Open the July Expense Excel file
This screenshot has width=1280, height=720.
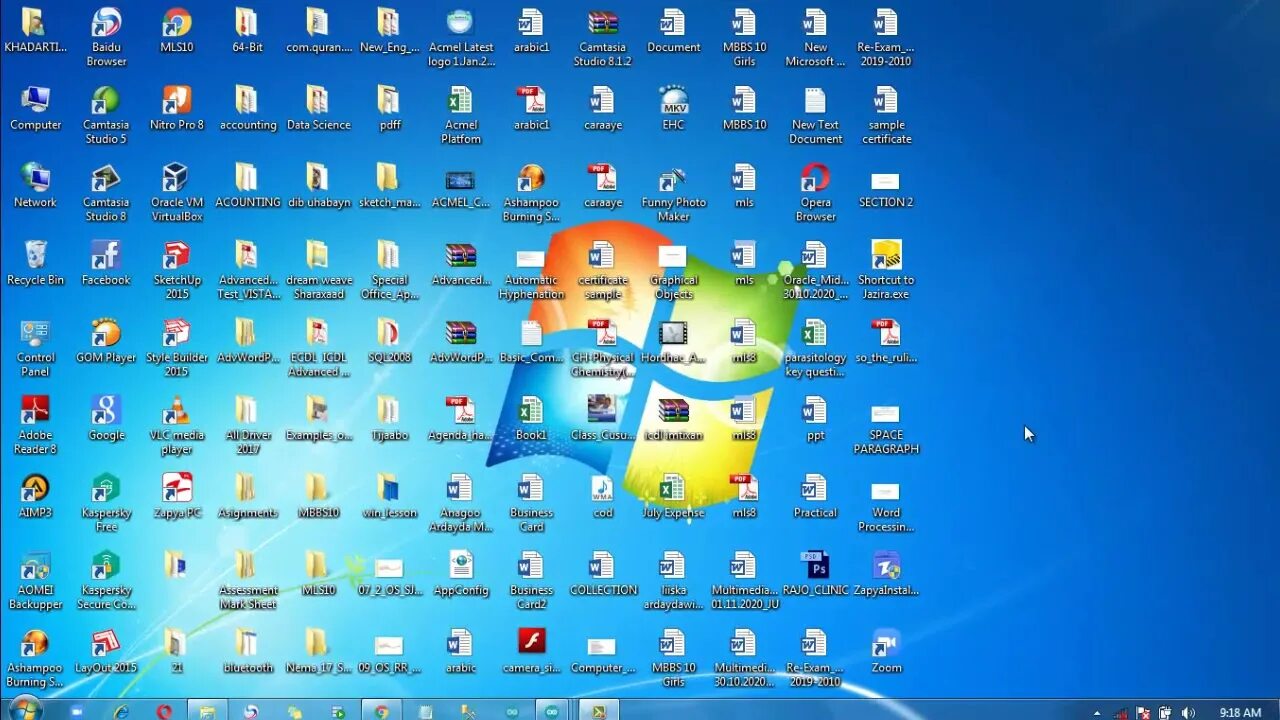(673, 496)
